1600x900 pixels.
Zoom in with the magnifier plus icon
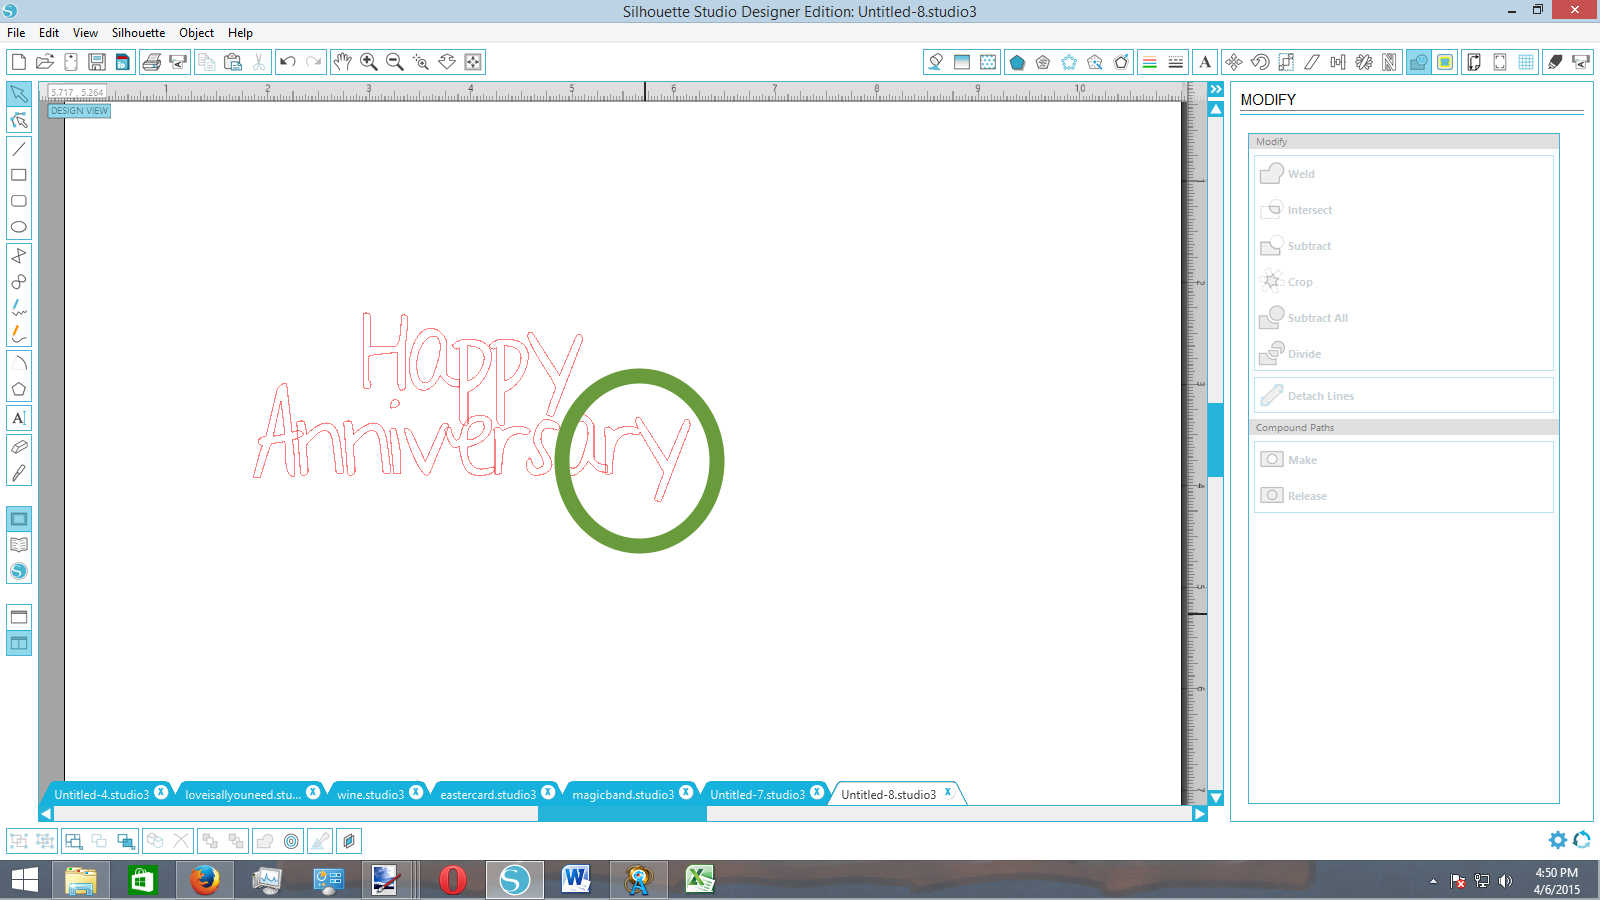tap(369, 62)
